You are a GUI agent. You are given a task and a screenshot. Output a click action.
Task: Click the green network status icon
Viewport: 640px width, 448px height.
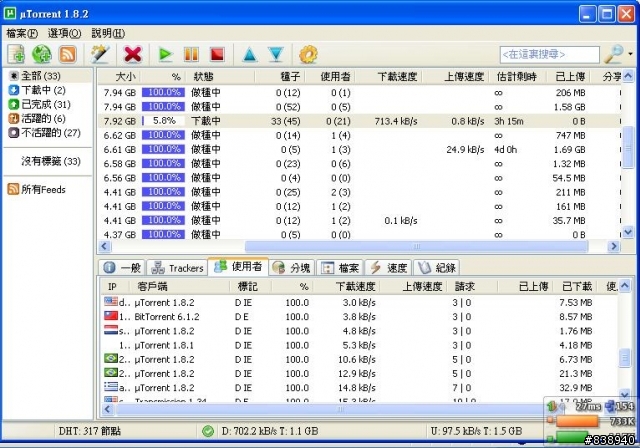208,431
